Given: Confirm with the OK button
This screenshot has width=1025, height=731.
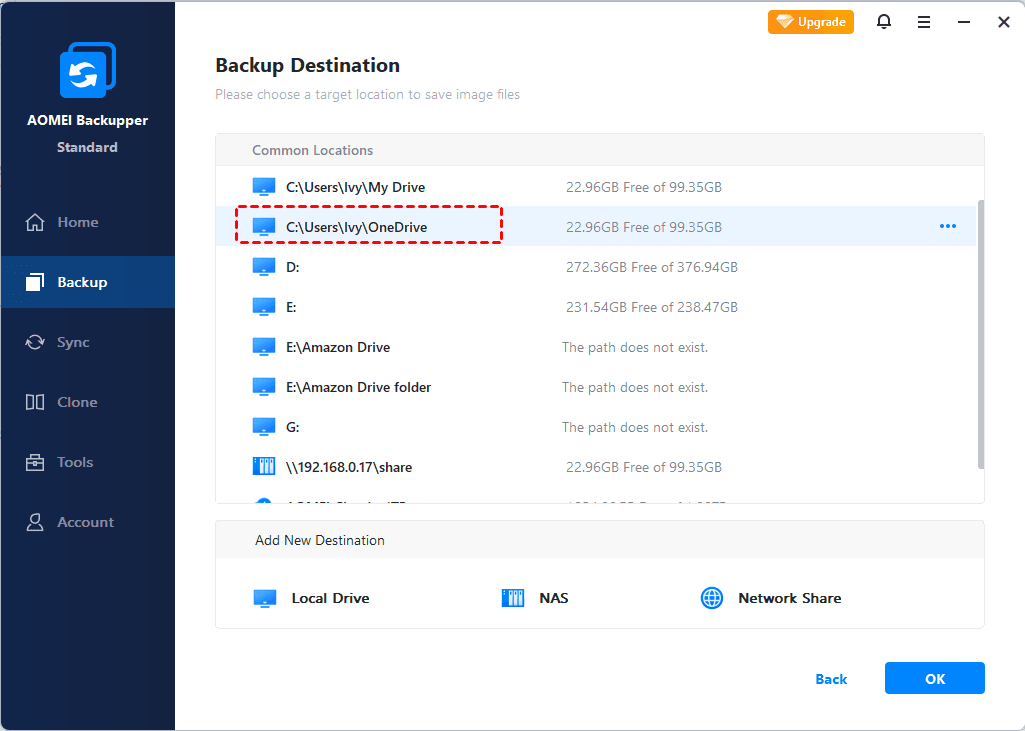Looking at the screenshot, I should coord(934,678).
